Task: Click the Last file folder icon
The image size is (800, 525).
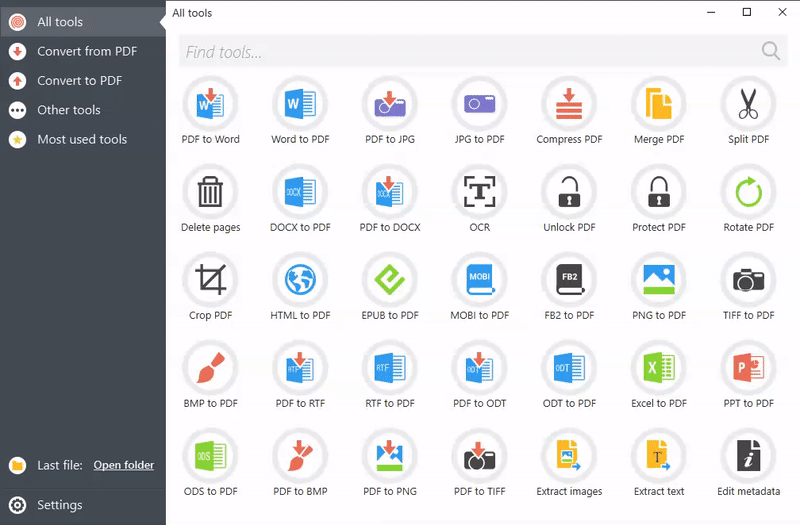Action: coord(17,465)
